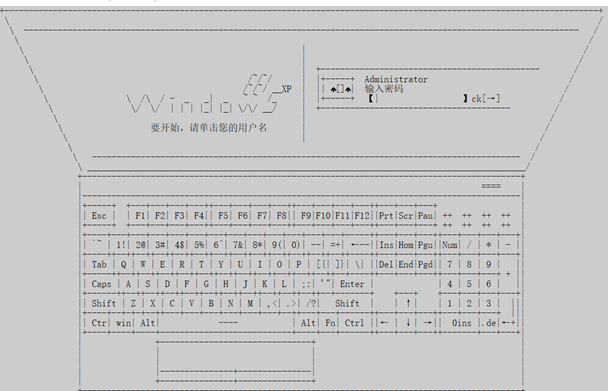
Task: Click the Windows XP logo art
Action: pyautogui.click(x=208, y=94)
